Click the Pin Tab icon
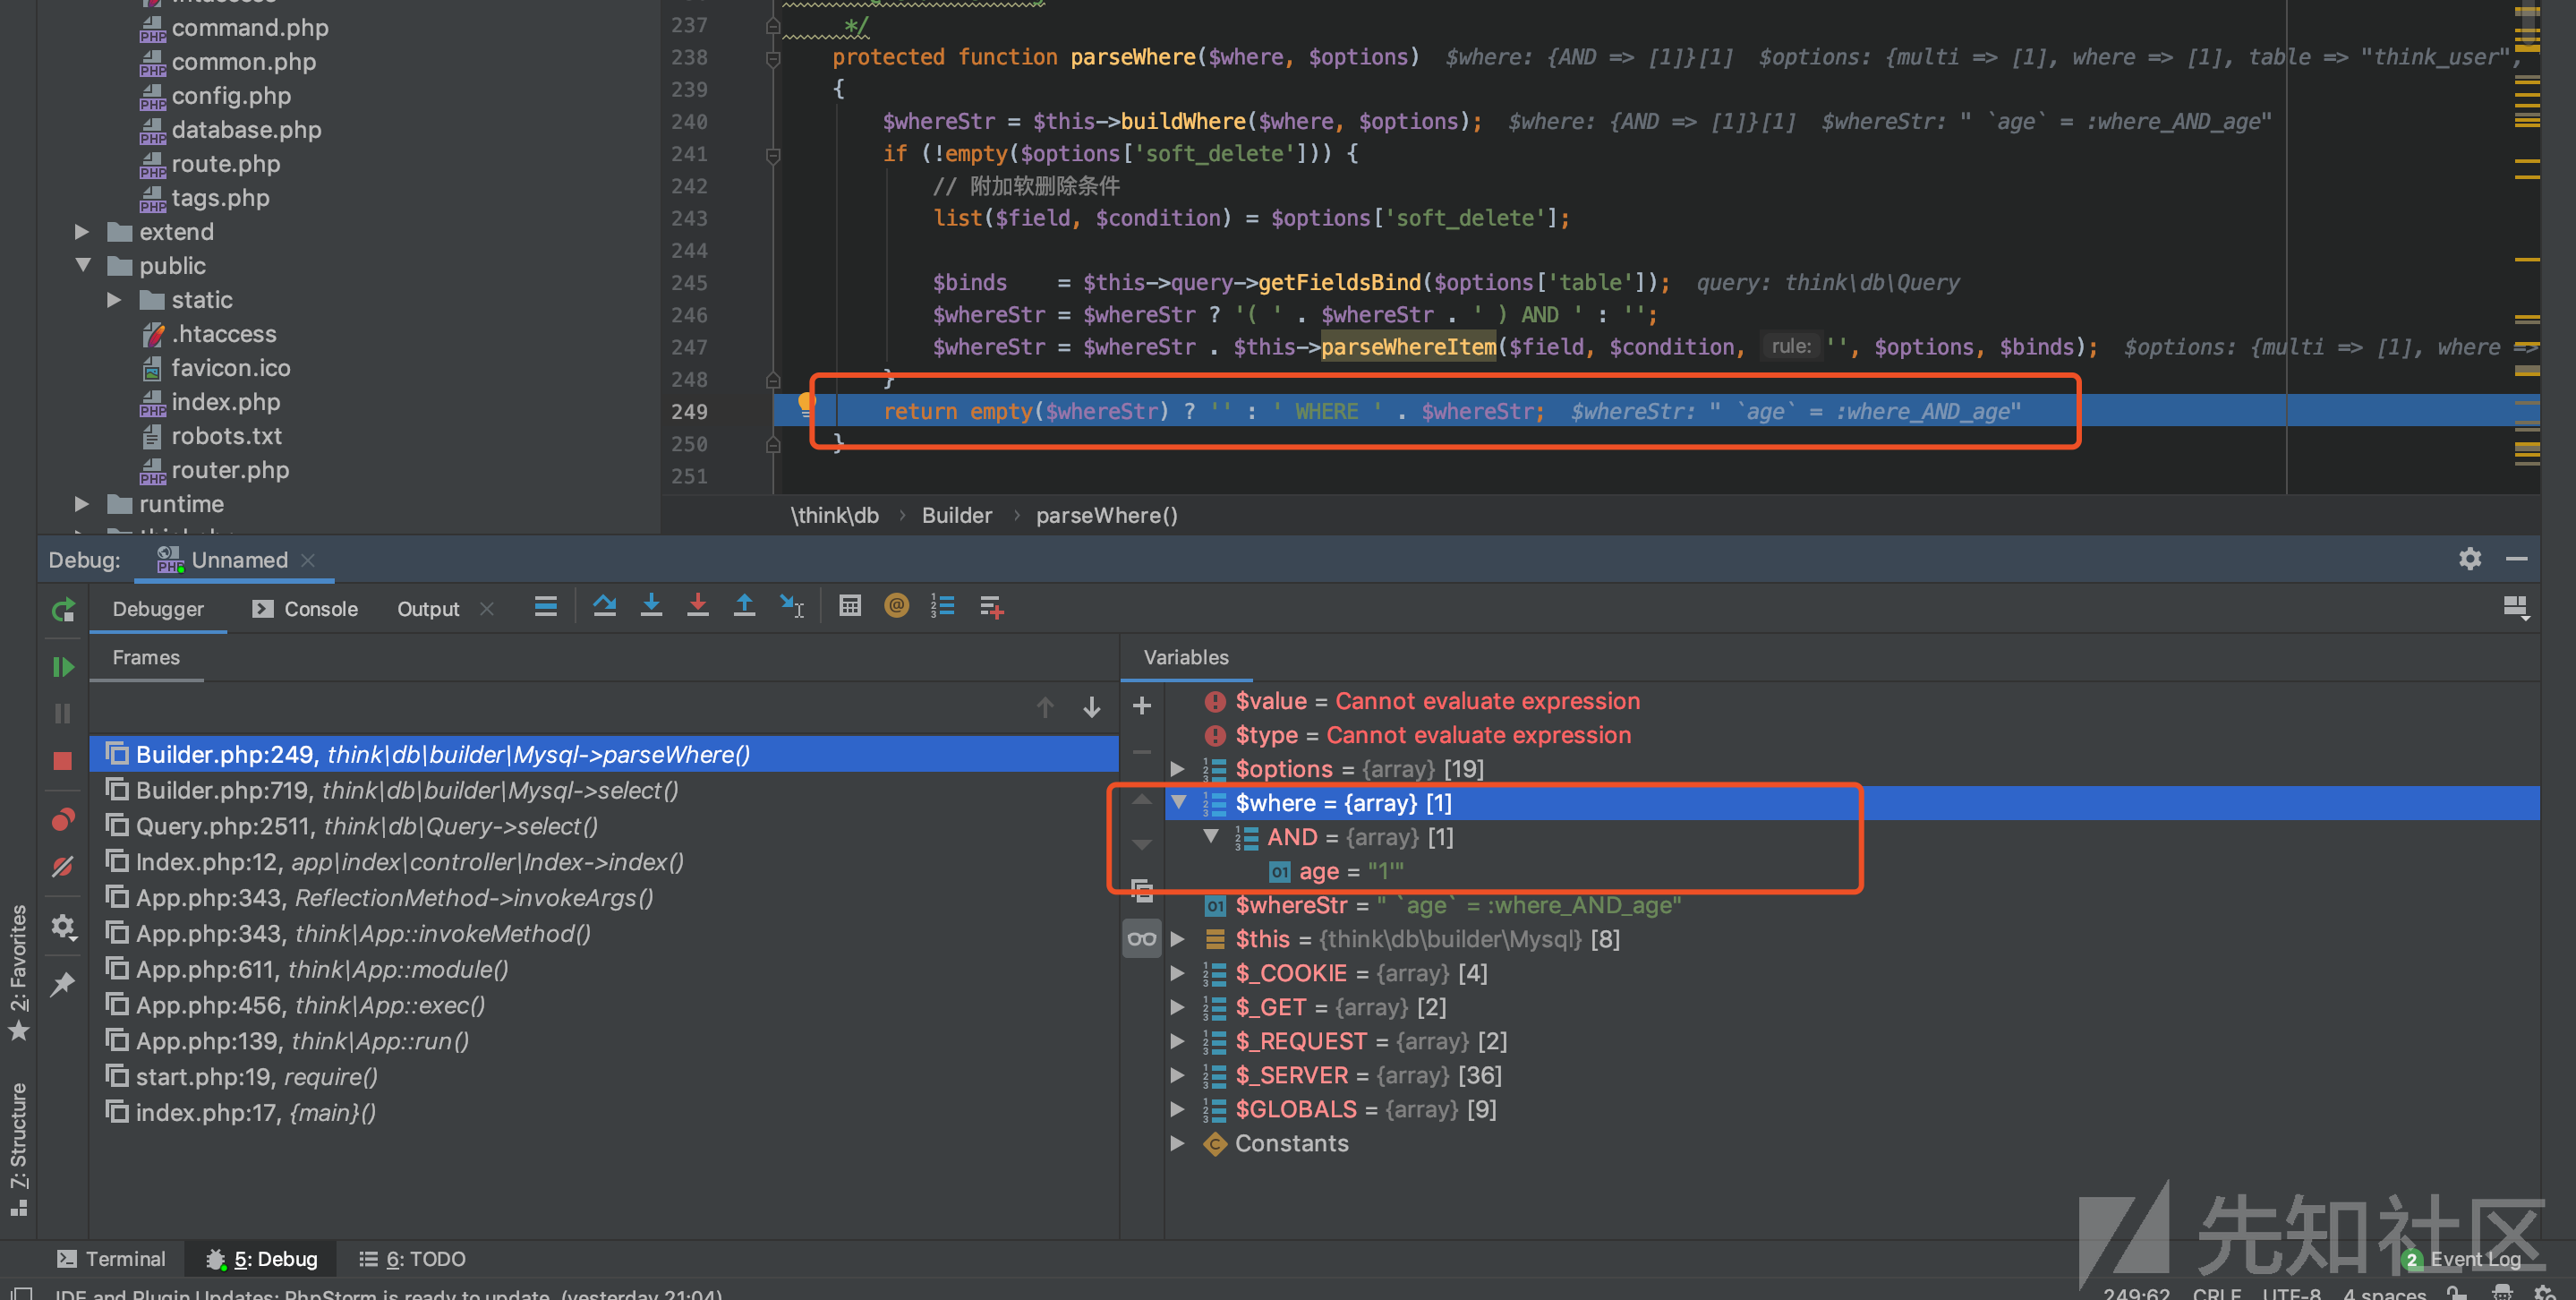The width and height of the screenshot is (2576, 1300). (63, 984)
